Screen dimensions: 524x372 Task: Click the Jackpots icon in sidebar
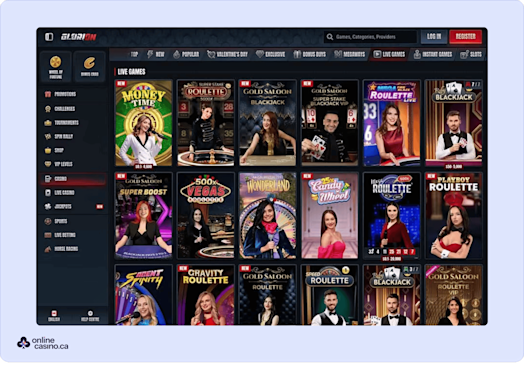point(48,207)
